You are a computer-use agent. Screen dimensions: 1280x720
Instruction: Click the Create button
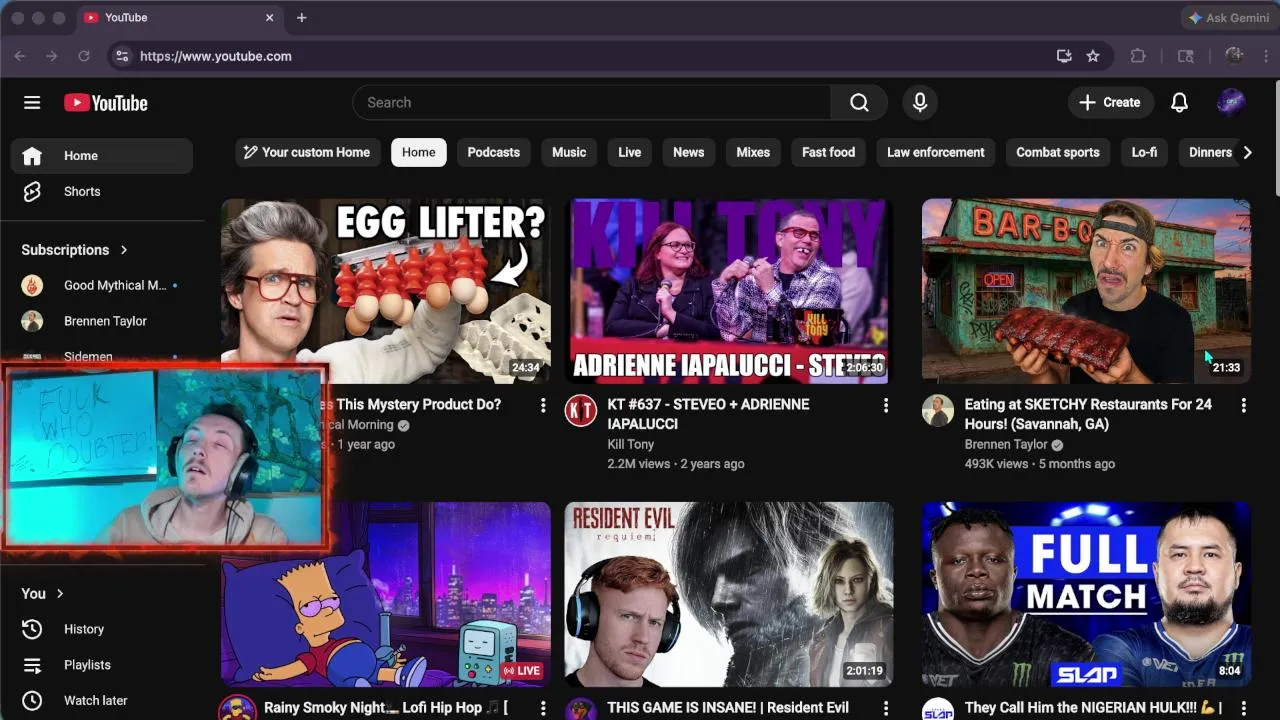click(1110, 102)
